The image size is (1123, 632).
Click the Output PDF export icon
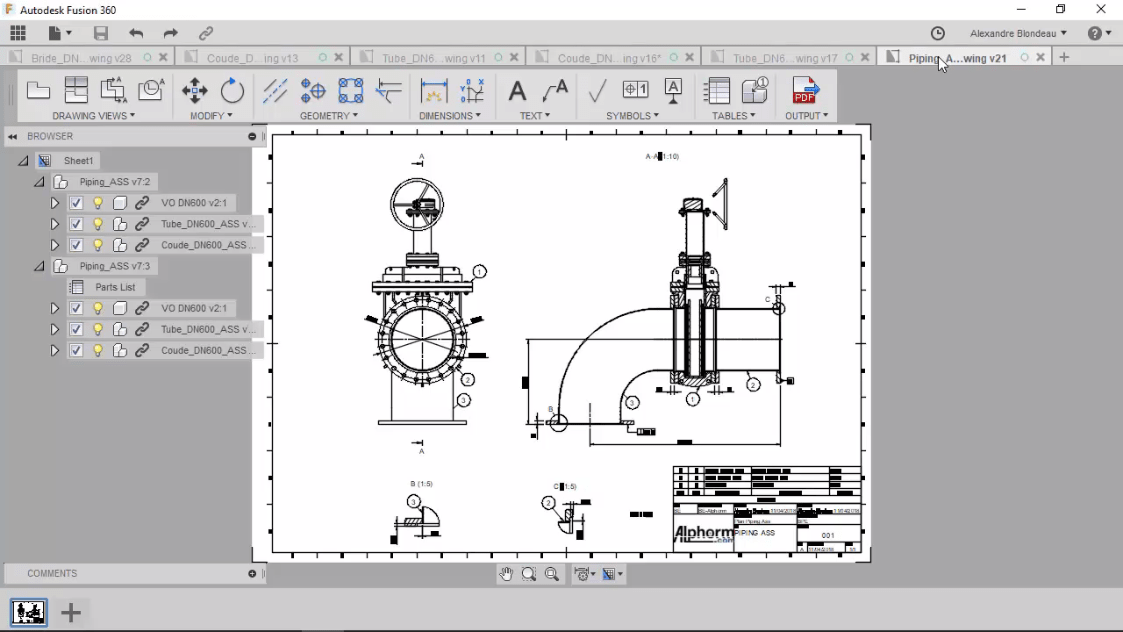[x=805, y=91]
